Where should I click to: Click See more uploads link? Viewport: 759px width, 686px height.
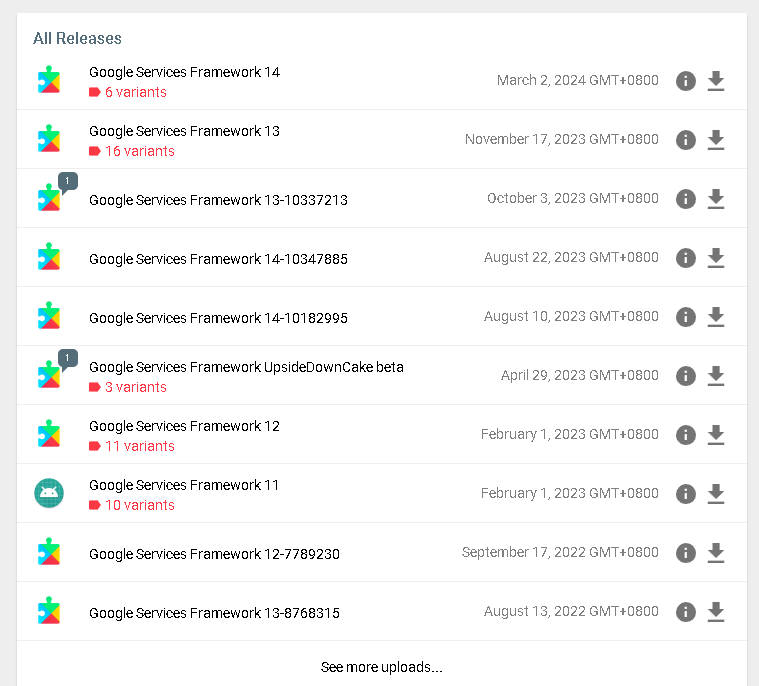[x=381, y=667]
